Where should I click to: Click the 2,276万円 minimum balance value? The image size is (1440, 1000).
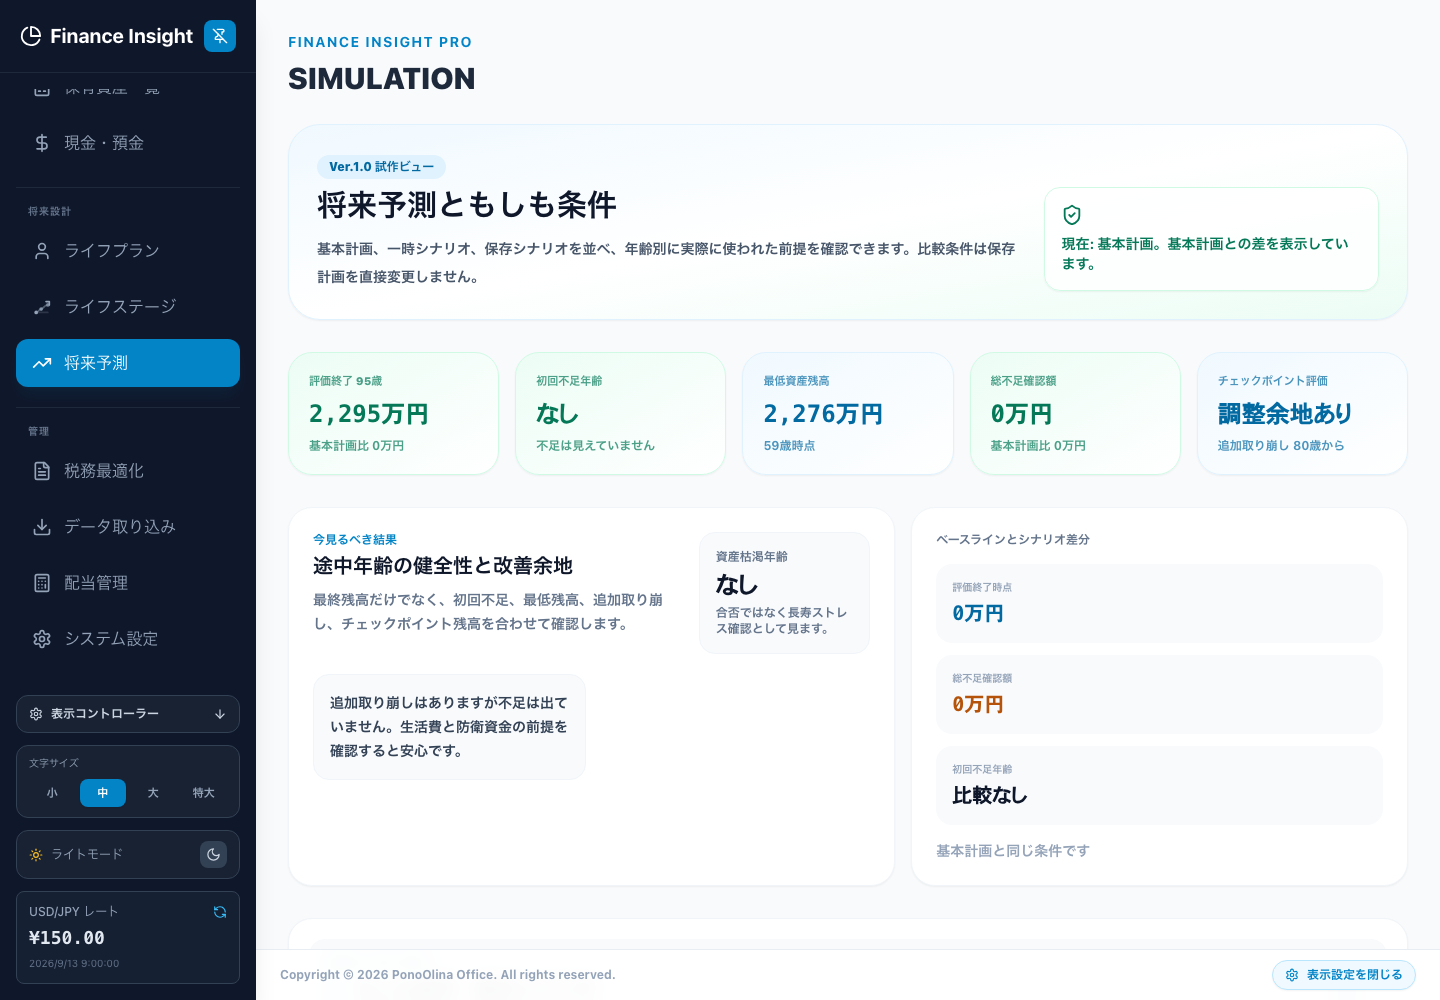point(823,414)
